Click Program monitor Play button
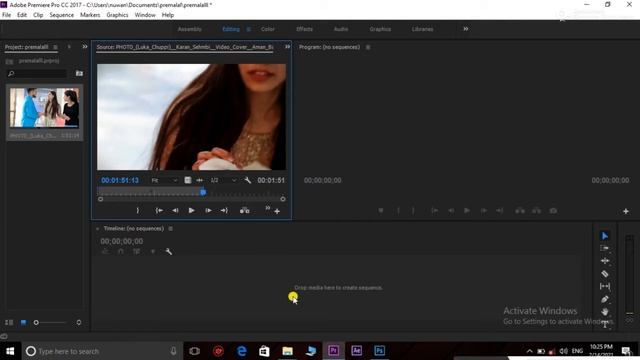 pos(467,211)
